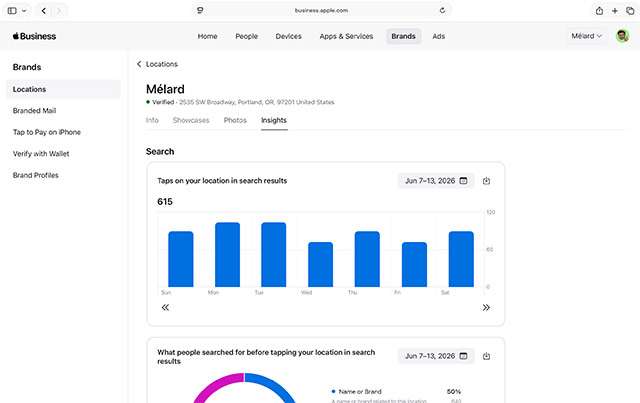
Task: Select the Brands navigation item
Action: pos(403,36)
